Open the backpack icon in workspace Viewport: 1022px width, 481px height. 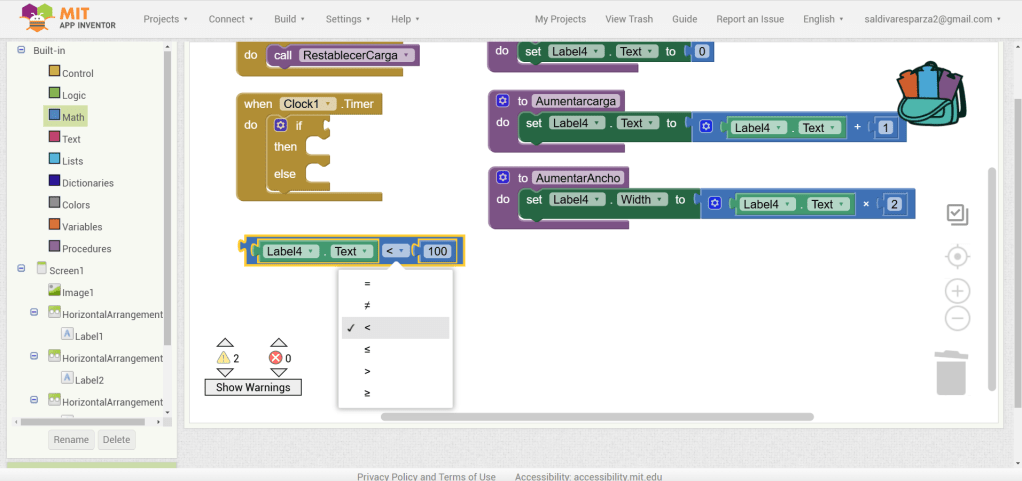coord(931,93)
